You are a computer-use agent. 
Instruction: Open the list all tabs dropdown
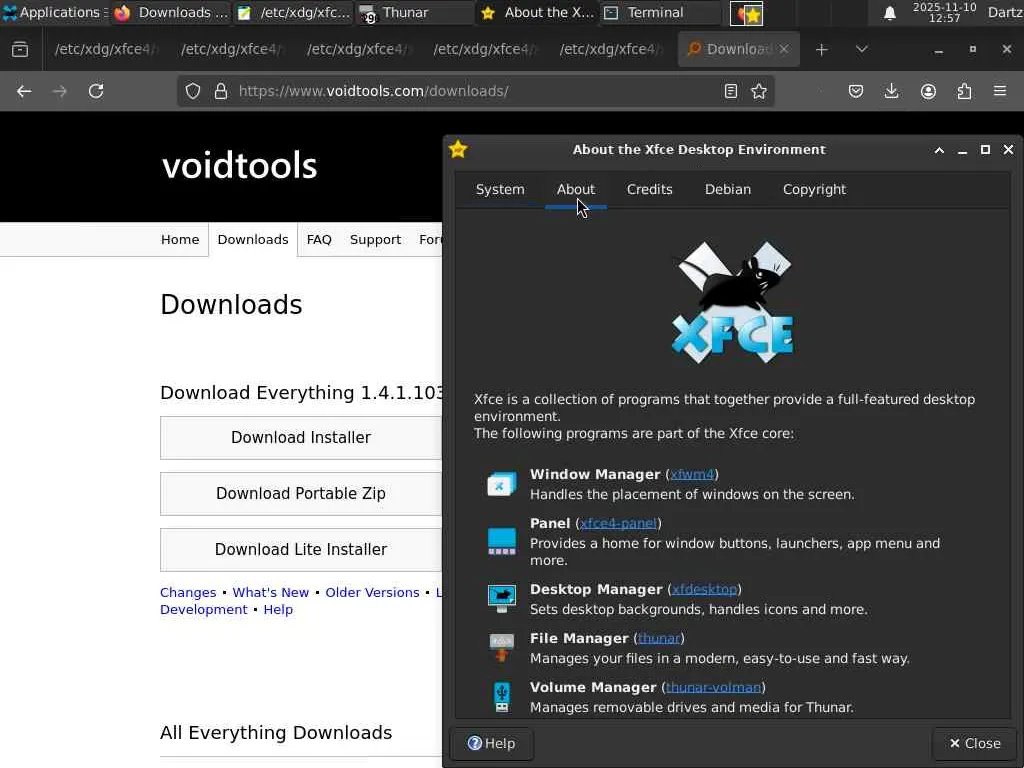pyautogui.click(x=862, y=49)
